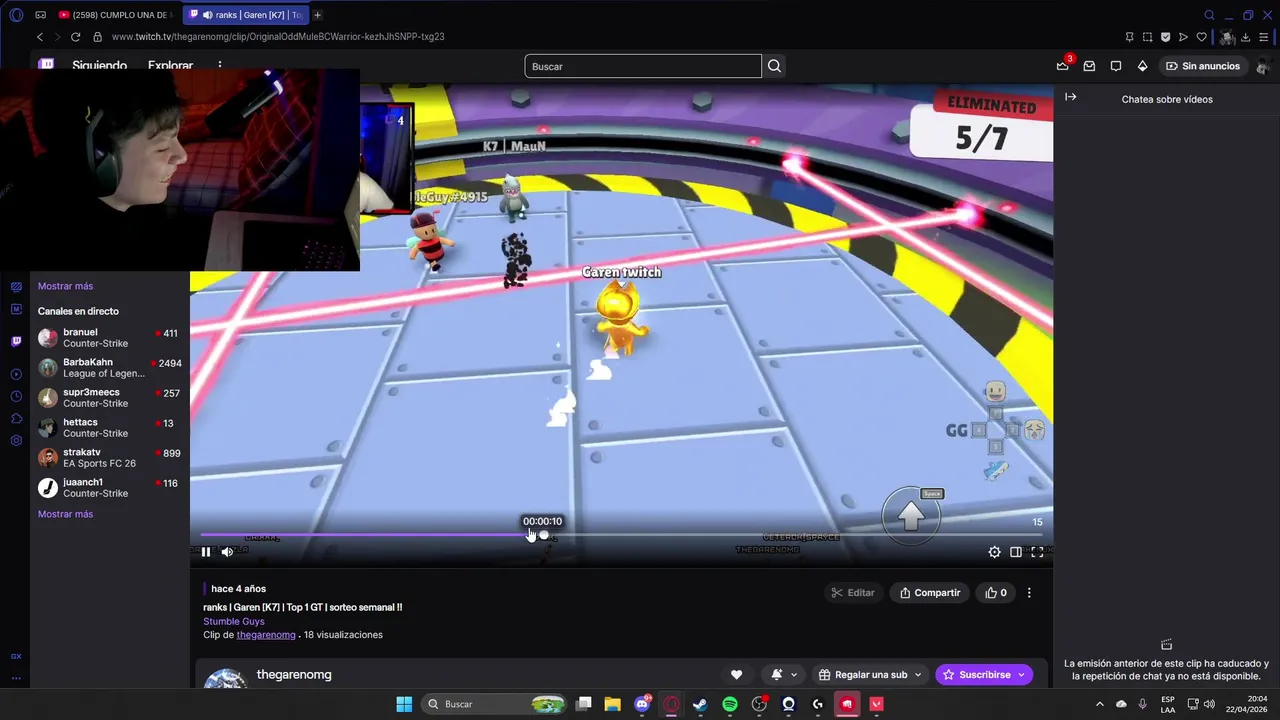Click Mostrar más below juaanch1
Viewport: 1280px width, 720px height.
coord(65,514)
